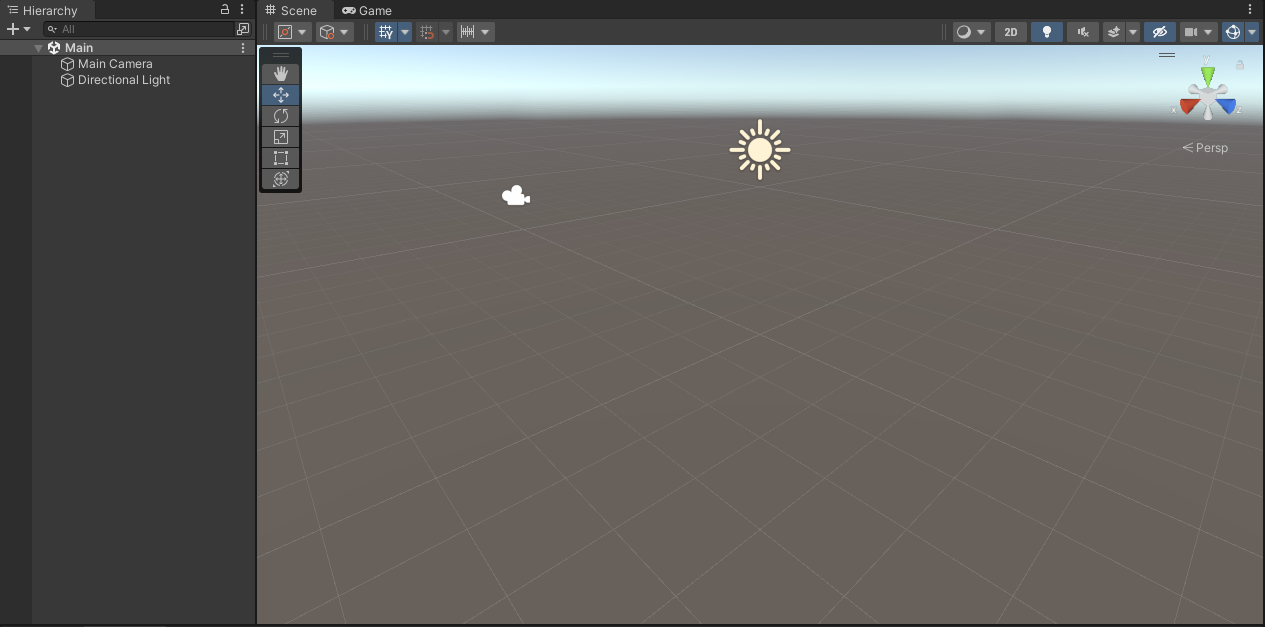Toggle hidden objects visibility eye icon
The image size is (1265, 627).
1159,32
